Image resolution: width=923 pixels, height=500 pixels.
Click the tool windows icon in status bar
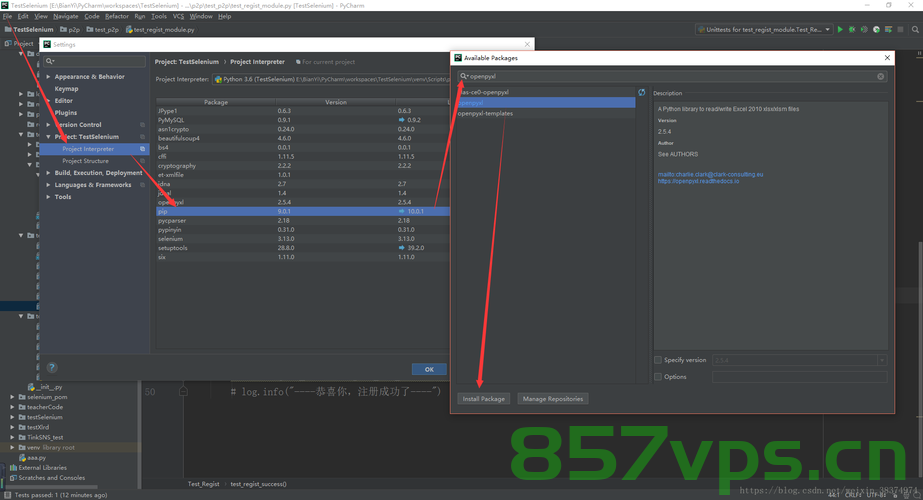tap(8, 495)
